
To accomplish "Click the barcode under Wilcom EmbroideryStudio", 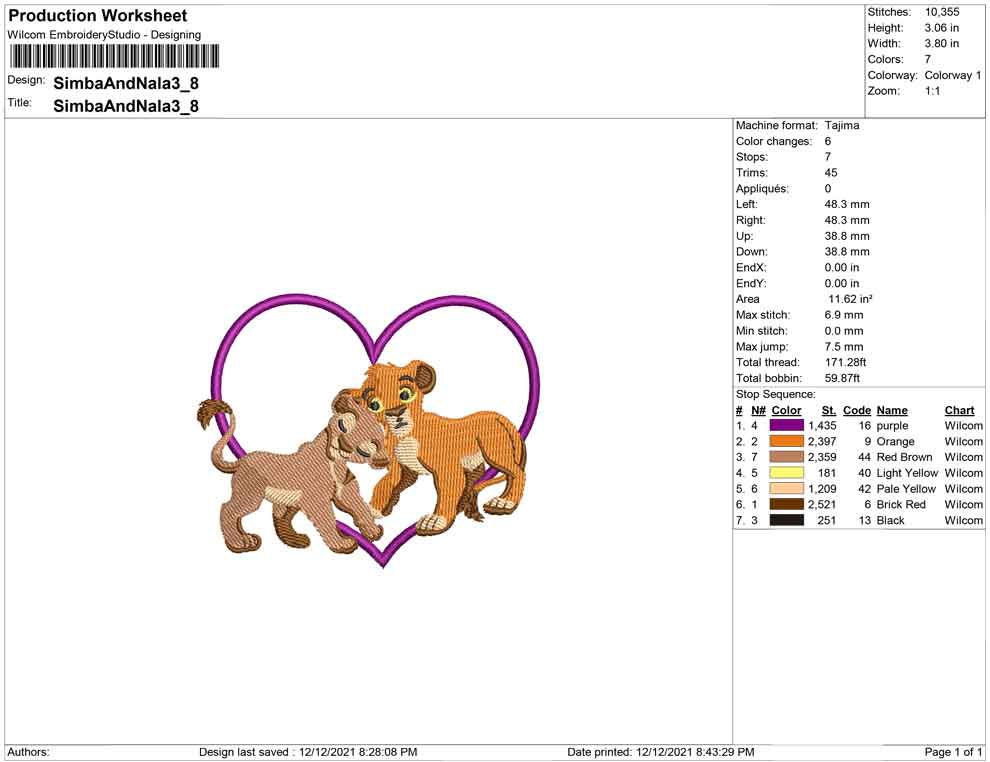I will [114, 56].
